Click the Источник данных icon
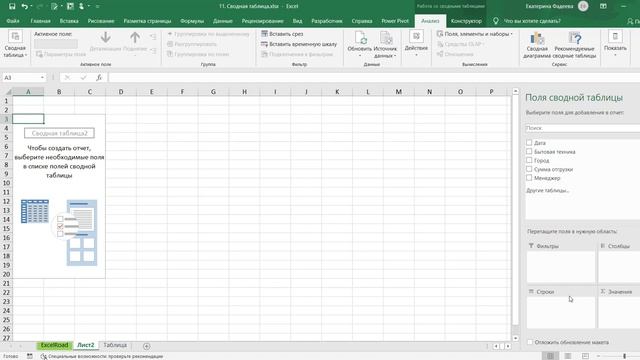This screenshot has width=640, height=360. click(x=386, y=38)
